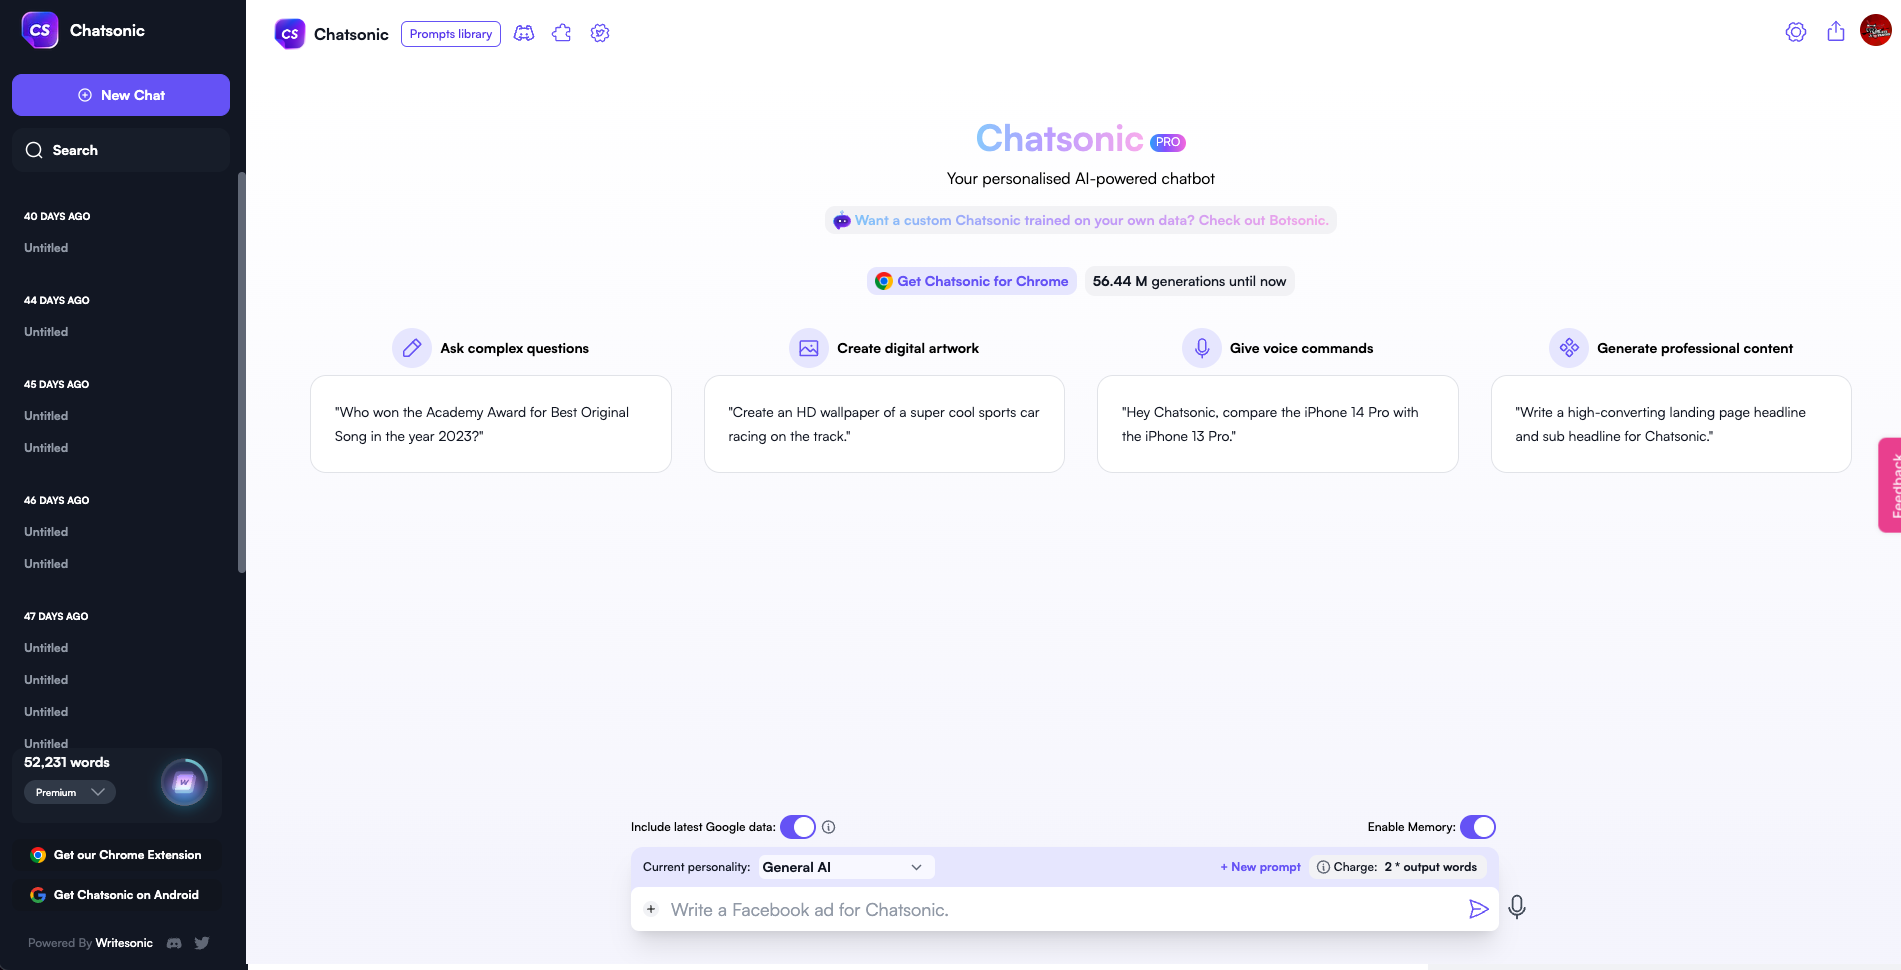Start a New Chat
The height and width of the screenshot is (970, 1901).
pos(121,95)
